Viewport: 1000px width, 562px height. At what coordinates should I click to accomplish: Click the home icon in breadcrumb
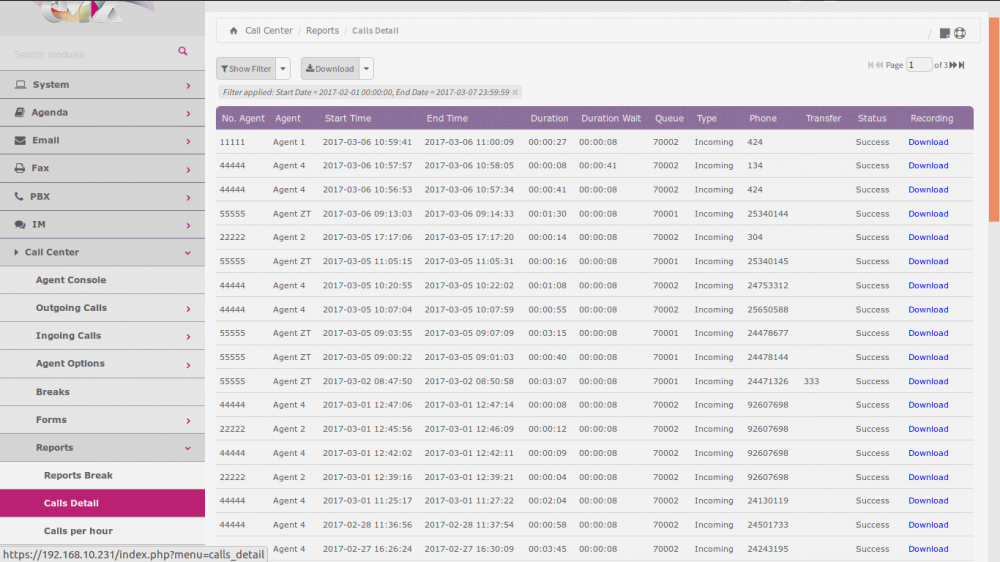coord(234,31)
